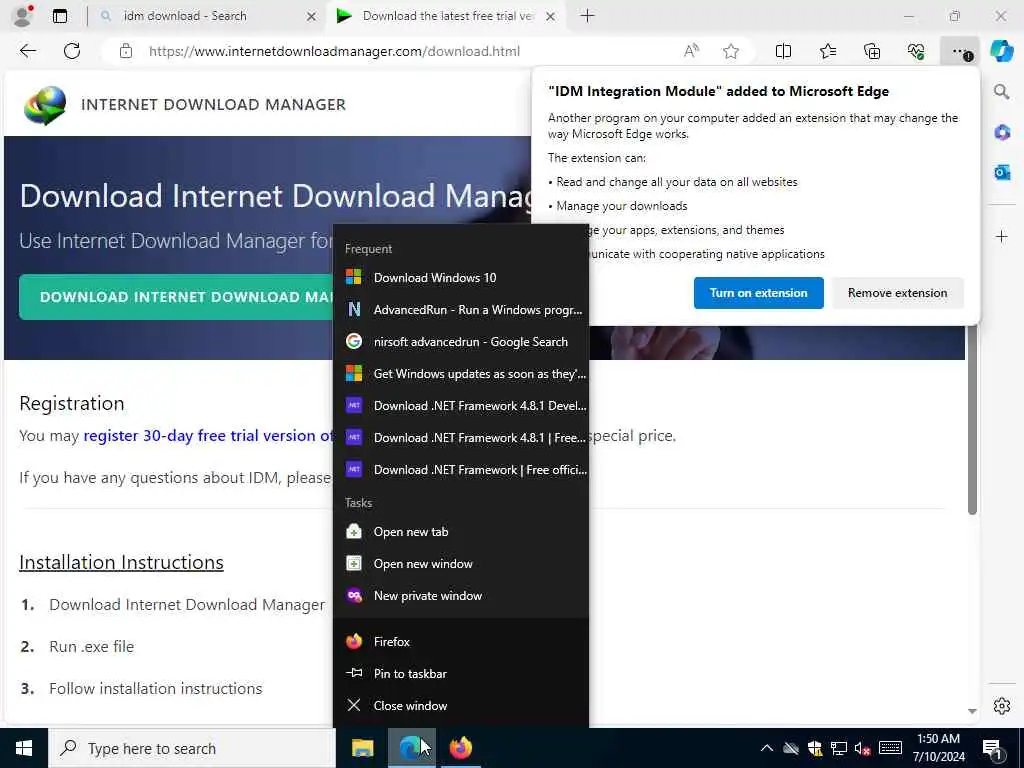Show hidden tray icons chevron
Image resolution: width=1024 pixels, height=768 pixels.
[767, 748]
